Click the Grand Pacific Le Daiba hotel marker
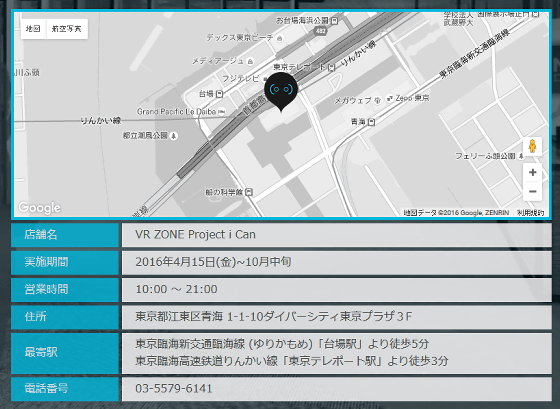 coord(222,112)
